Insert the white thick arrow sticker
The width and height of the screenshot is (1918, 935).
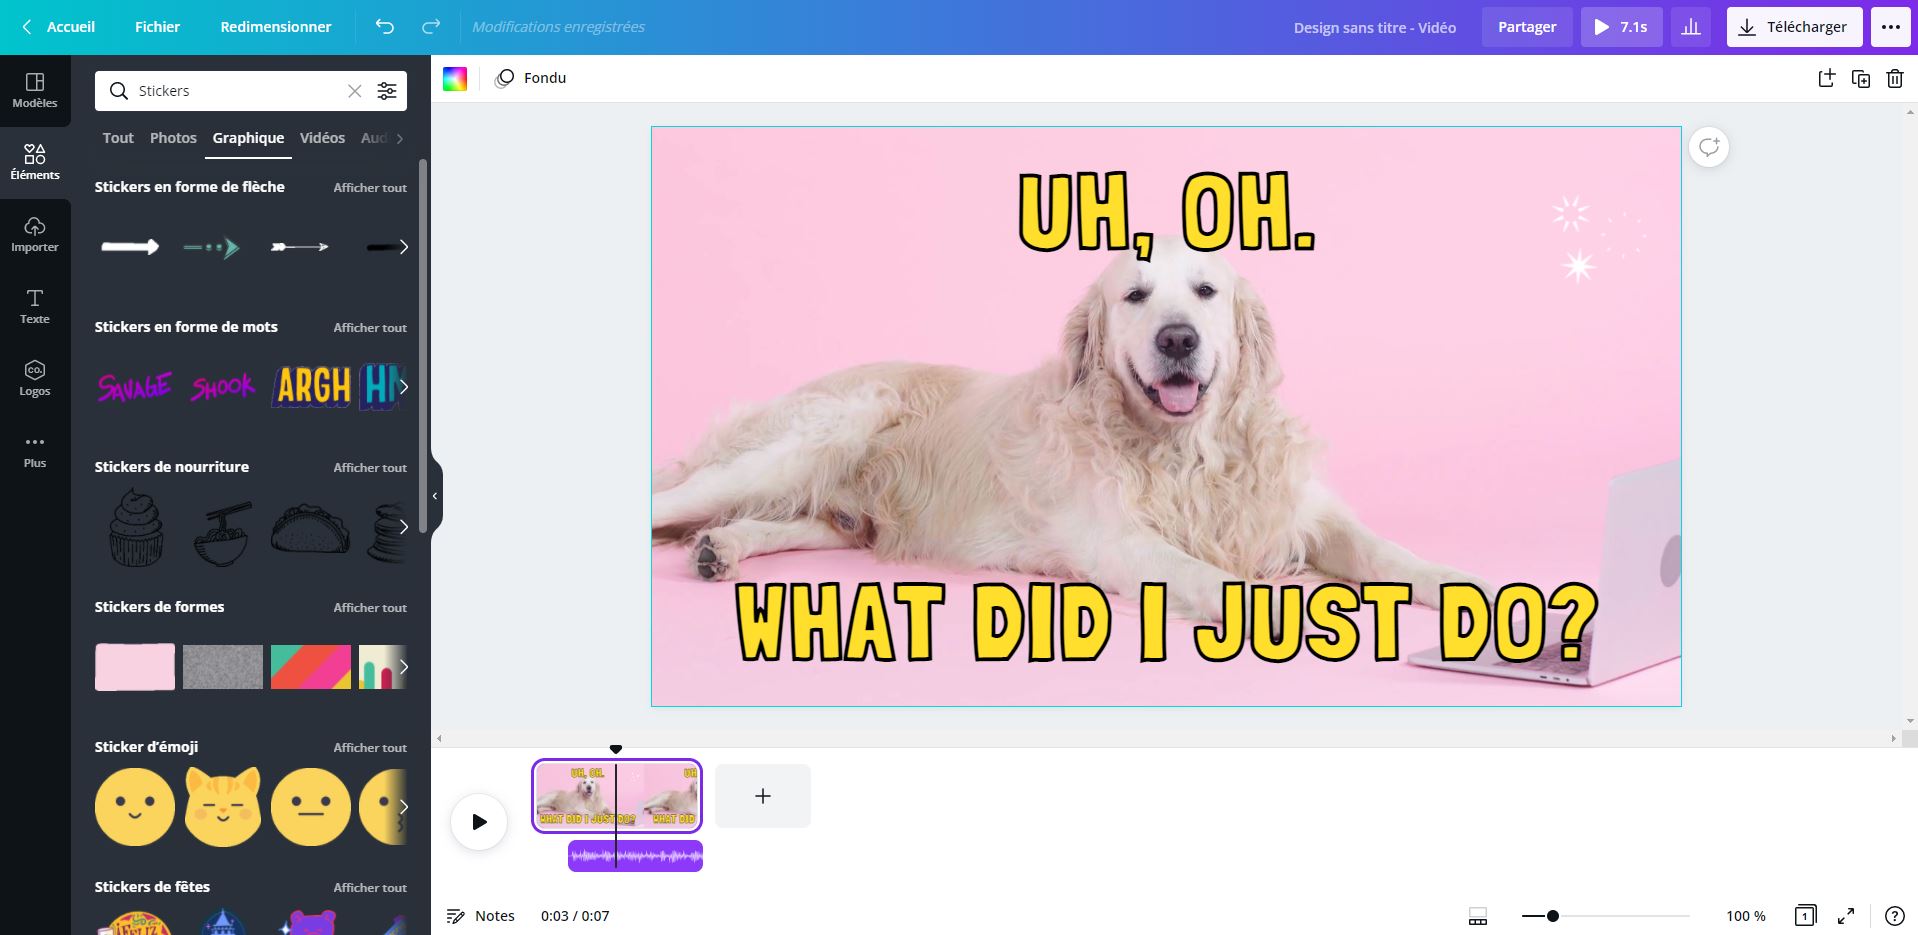(130, 247)
